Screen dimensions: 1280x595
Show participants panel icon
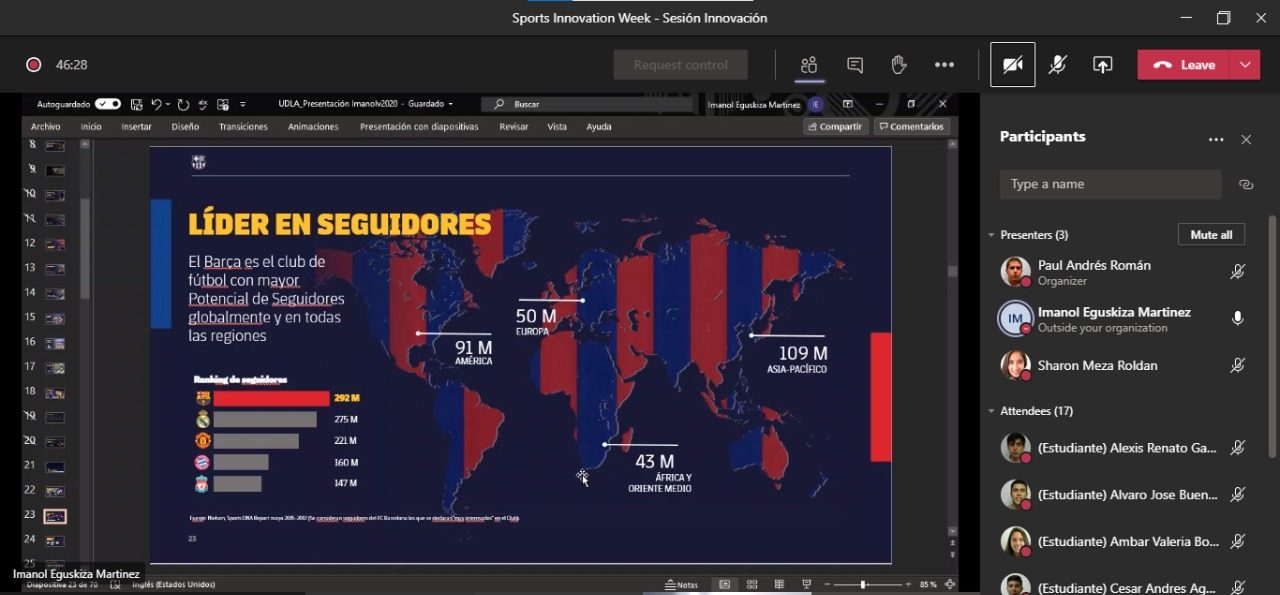pos(808,65)
